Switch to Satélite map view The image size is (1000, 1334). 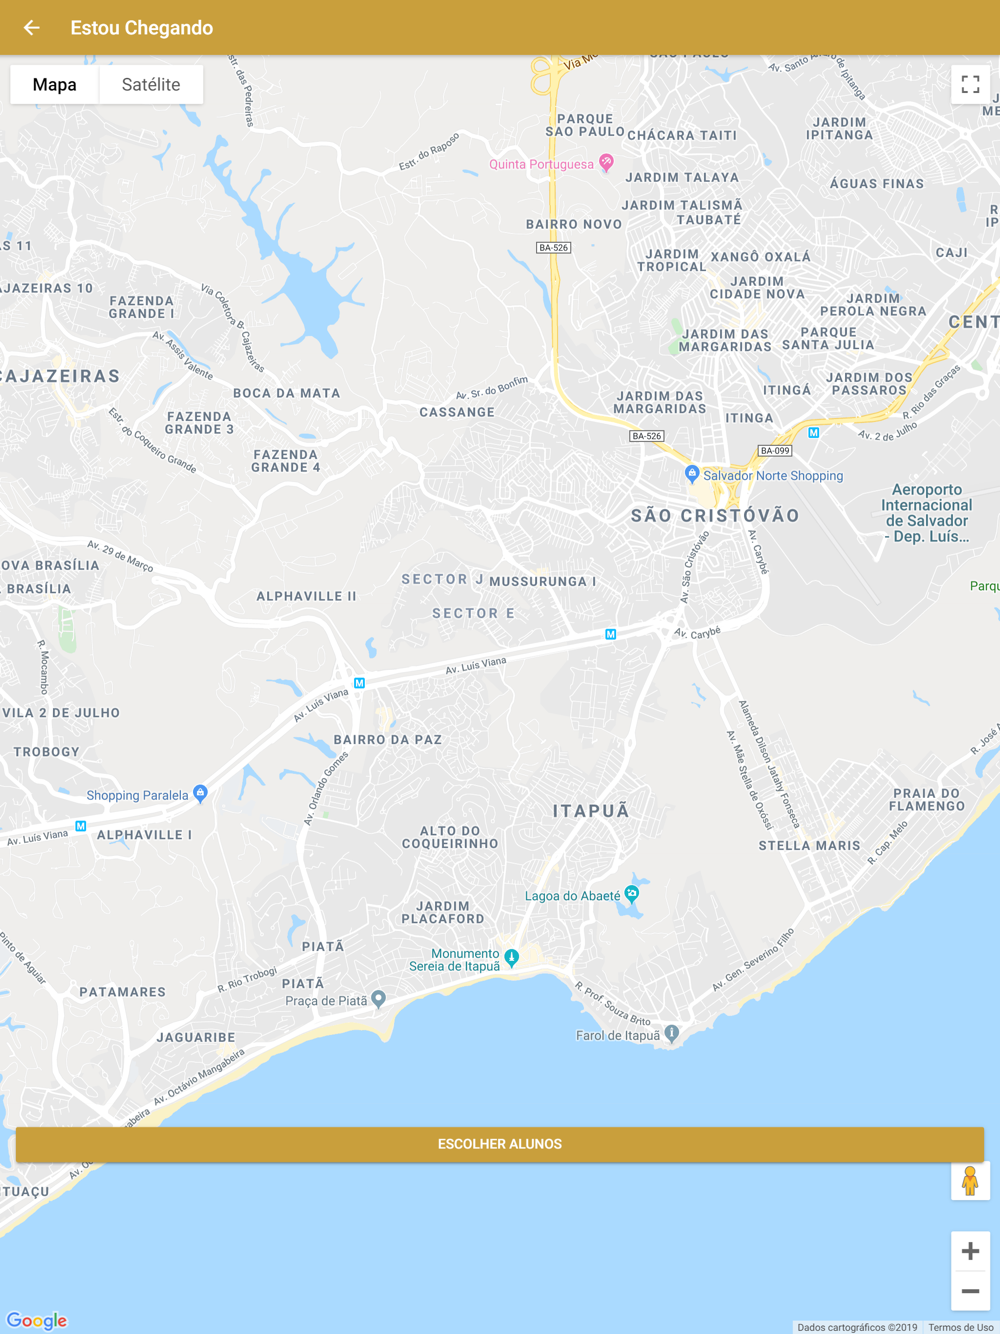point(151,85)
